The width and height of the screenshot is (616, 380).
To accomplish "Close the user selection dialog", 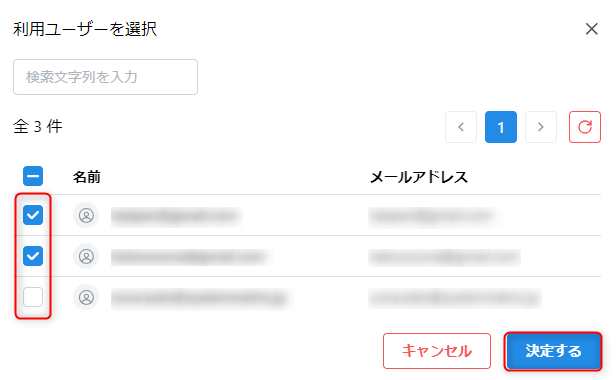I will [591, 29].
